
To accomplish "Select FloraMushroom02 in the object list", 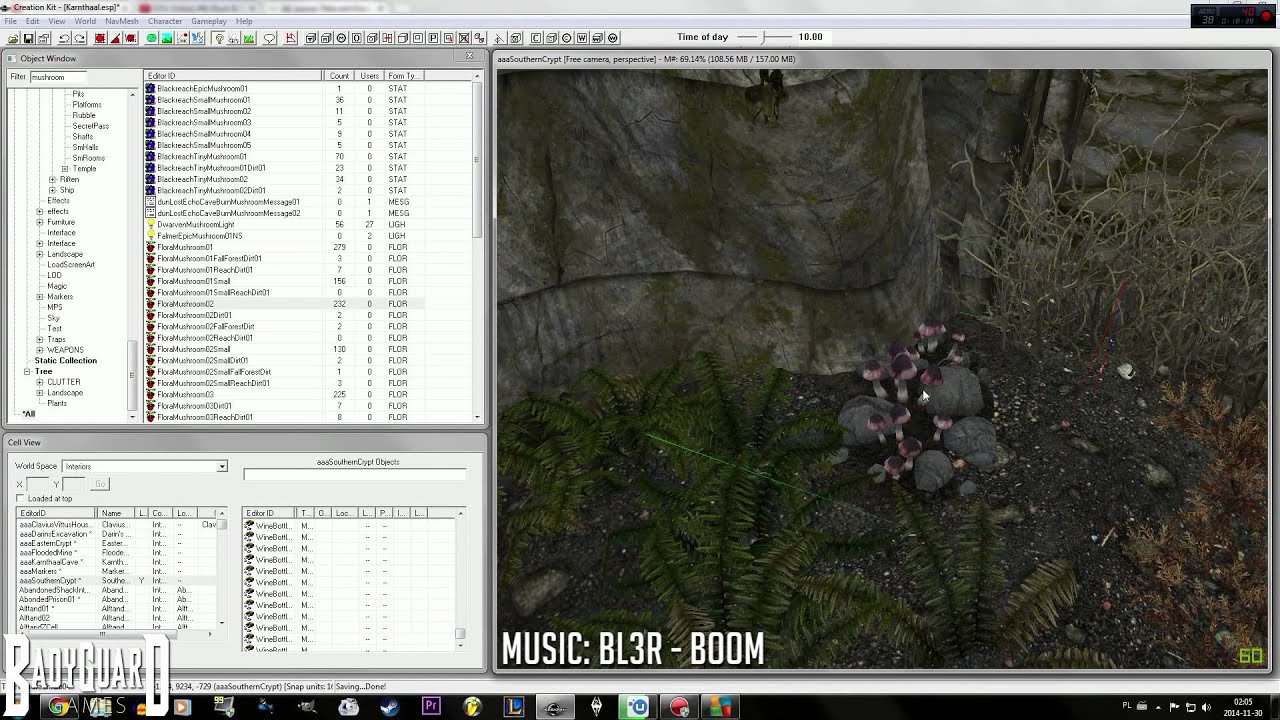I will point(185,304).
